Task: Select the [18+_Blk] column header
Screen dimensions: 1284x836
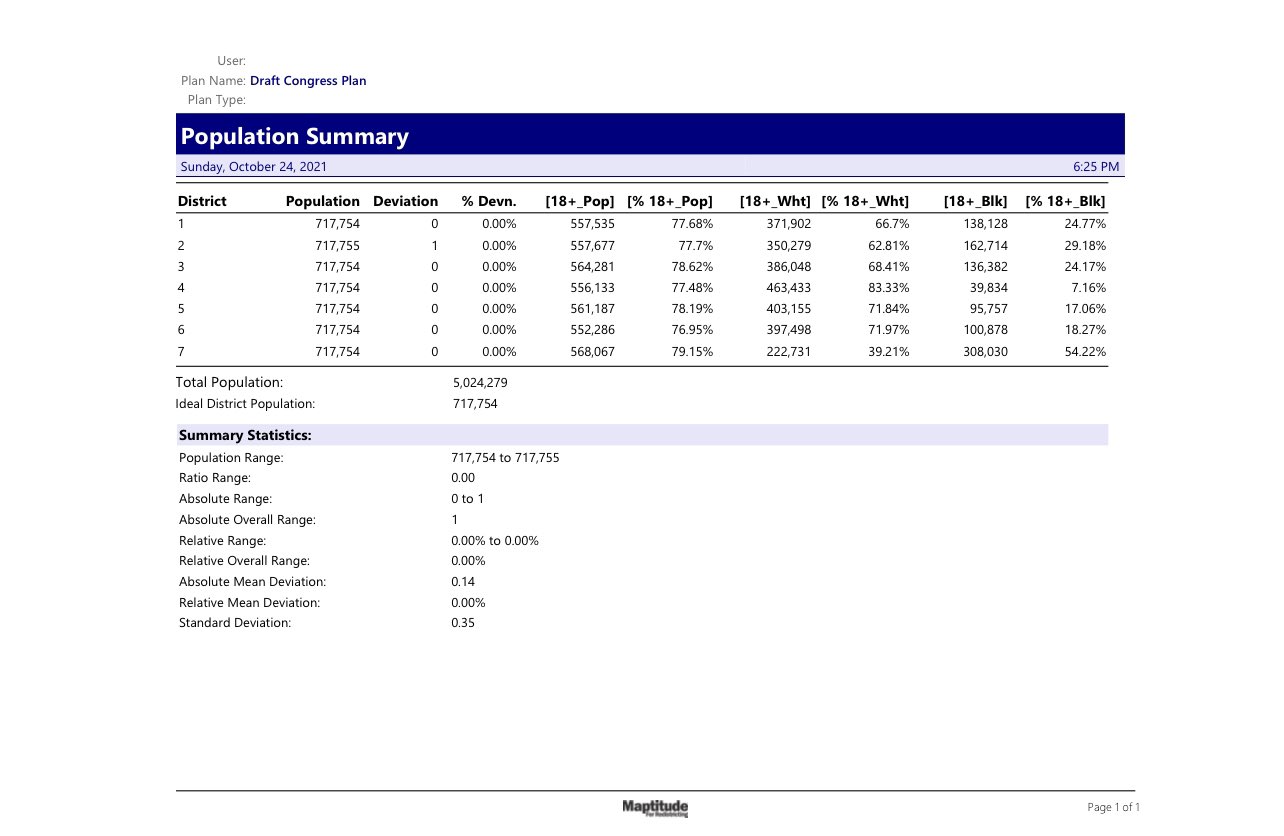Action: click(975, 201)
